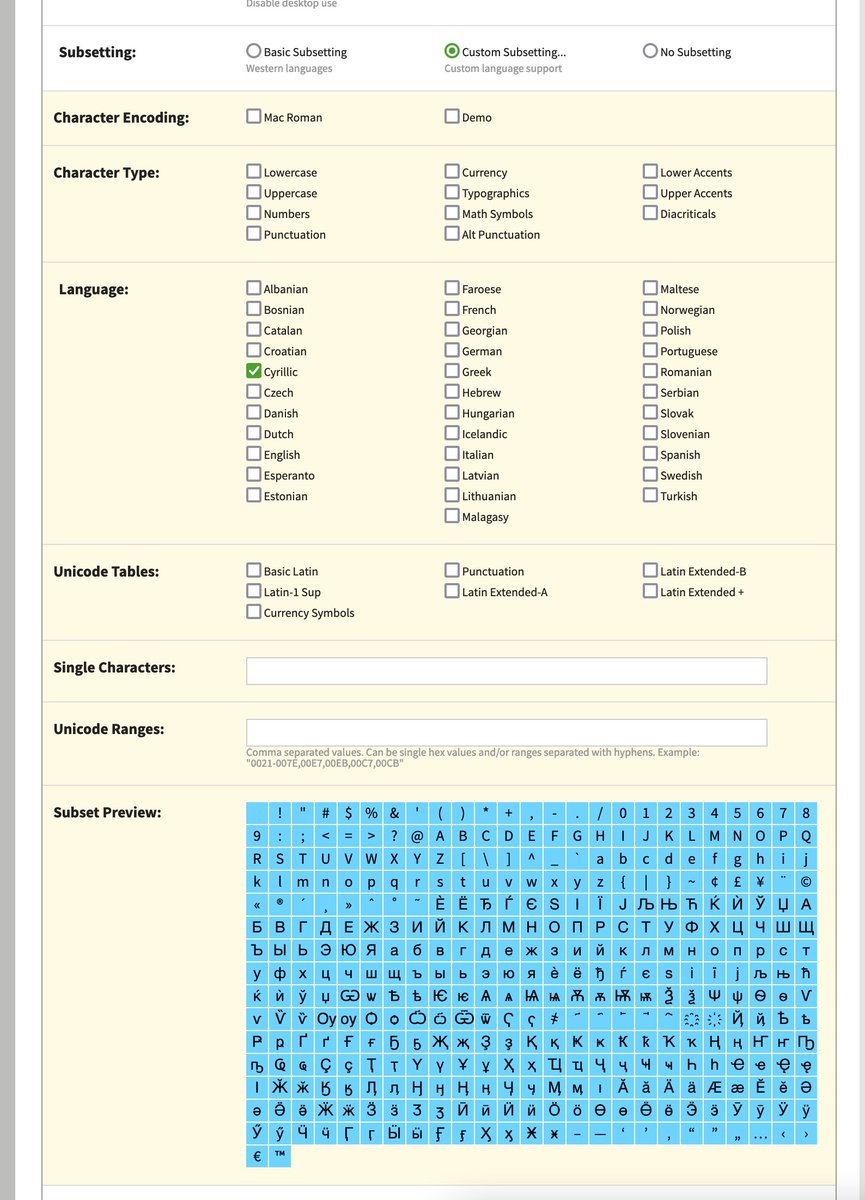The width and height of the screenshot is (865, 1200).
Task: Enable the Malagasy language checkbox
Action: pyautogui.click(x=452, y=516)
